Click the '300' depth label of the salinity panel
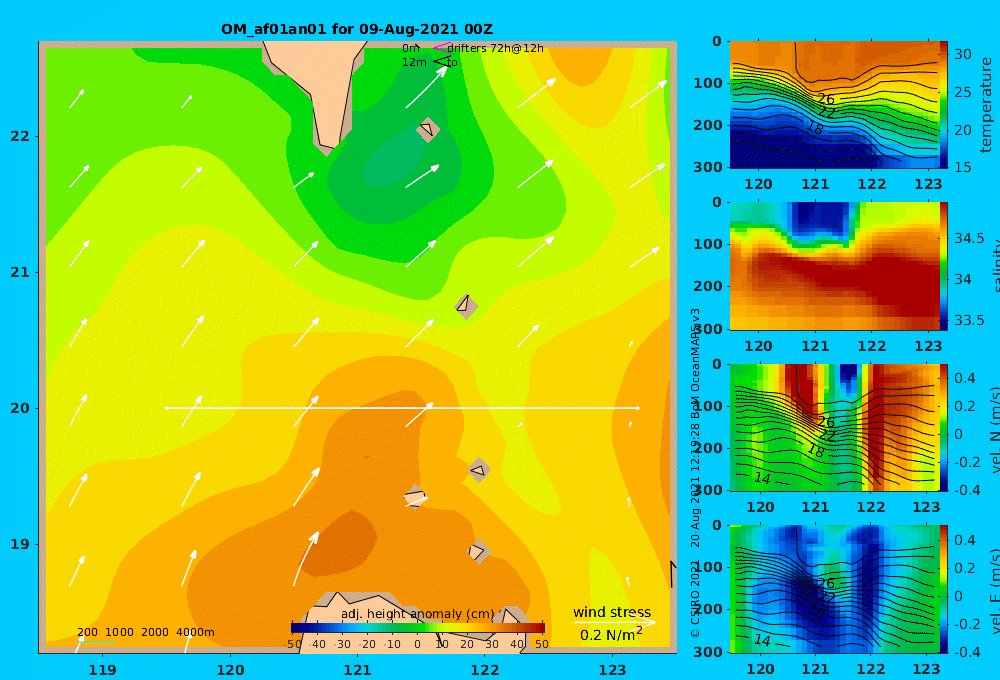 tap(709, 329)
